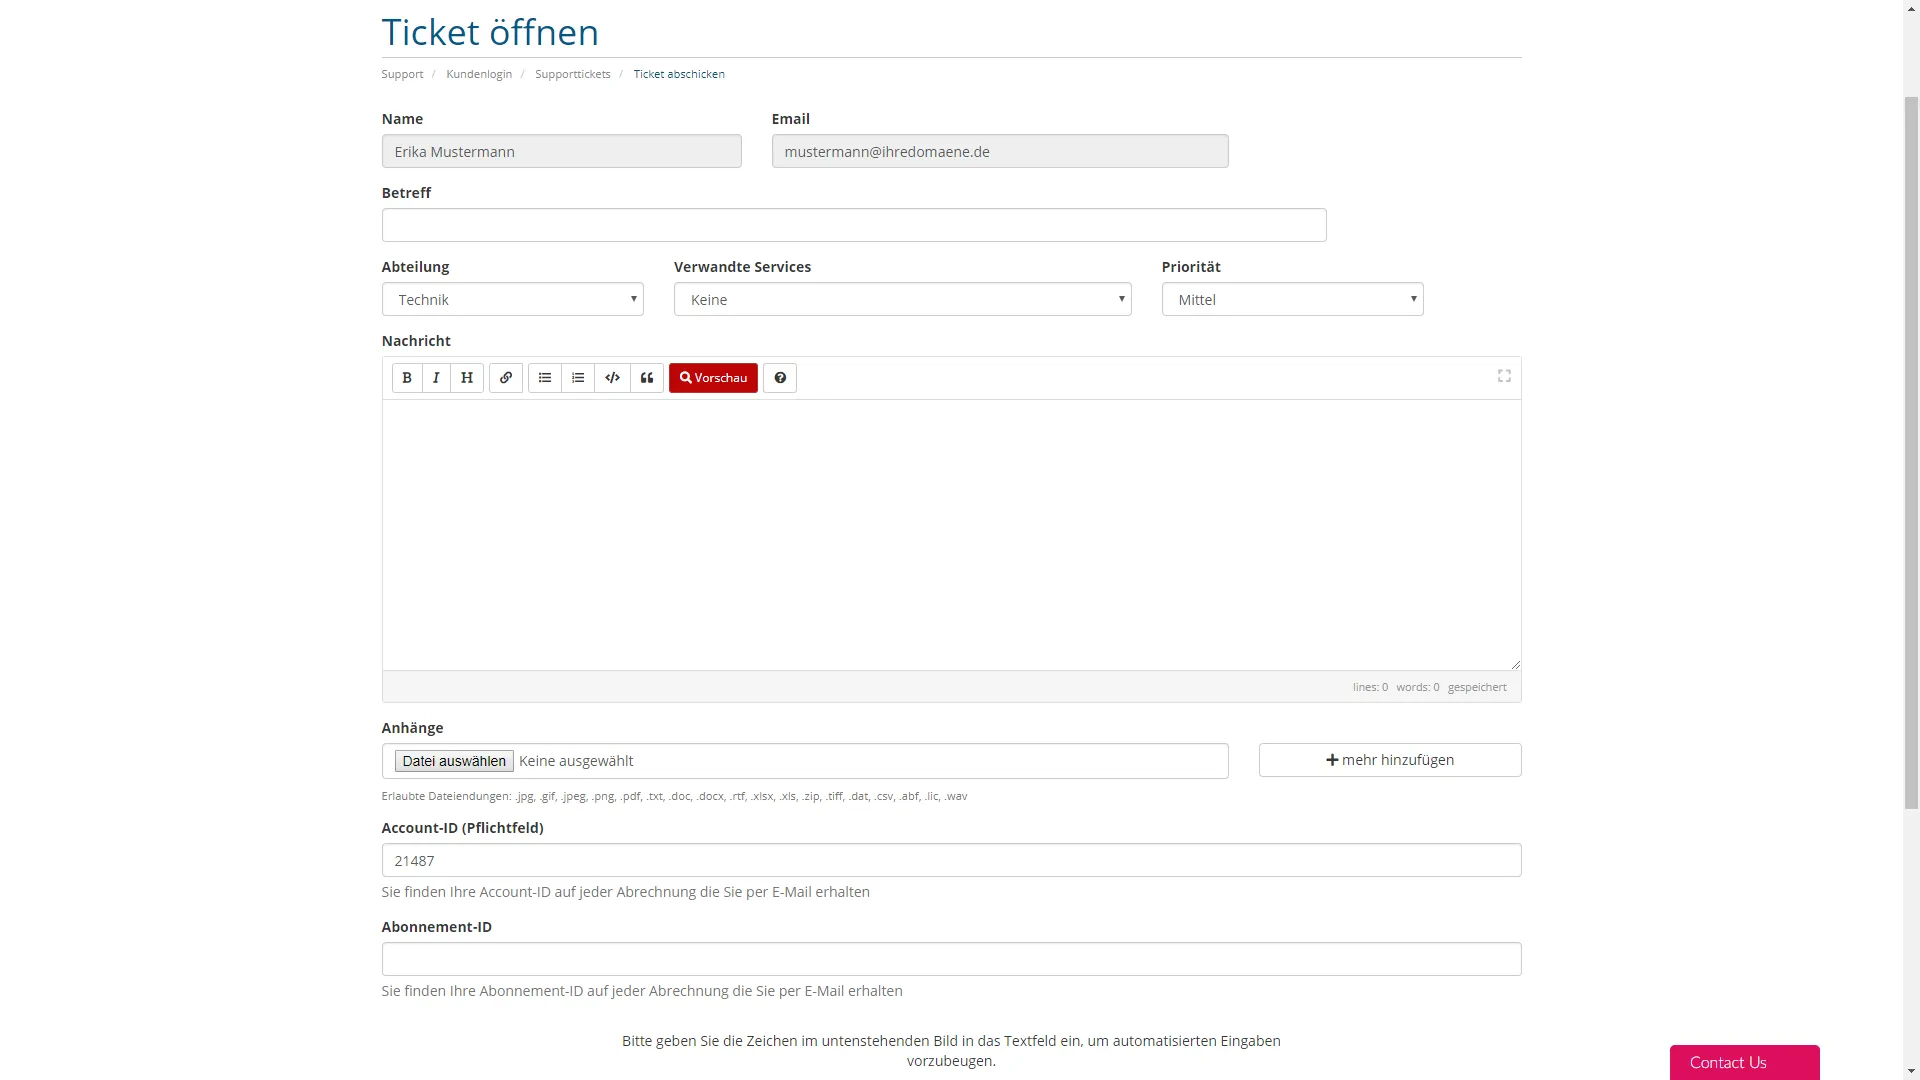Go to Support breadcrumb link
The width and height of the screenshot is (1920, 1080).
(402, 74)
